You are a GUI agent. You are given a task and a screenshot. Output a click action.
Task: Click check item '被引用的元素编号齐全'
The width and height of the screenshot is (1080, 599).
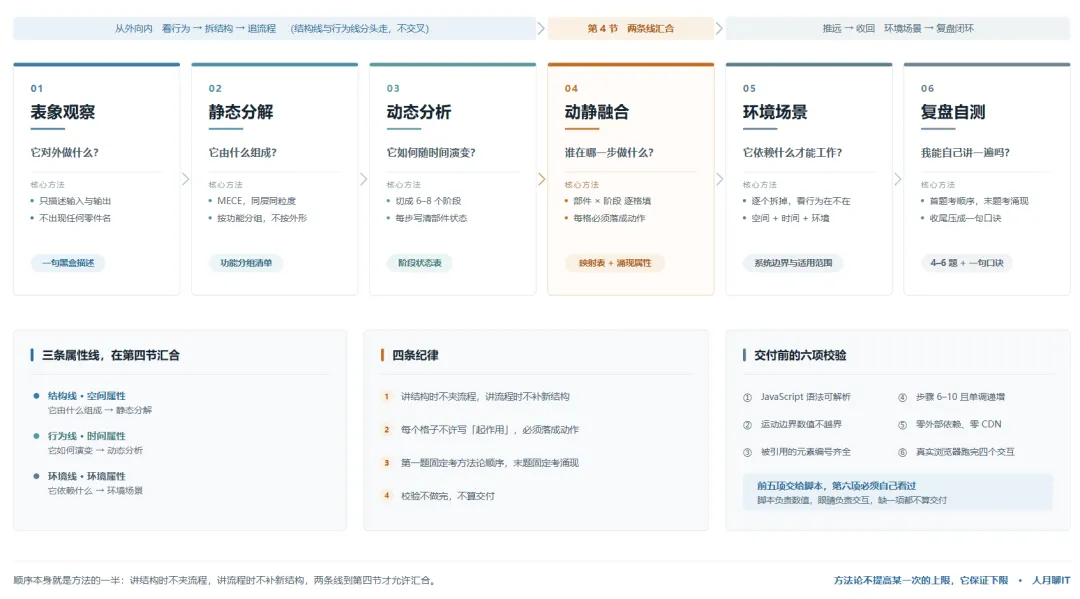(805, 452)
